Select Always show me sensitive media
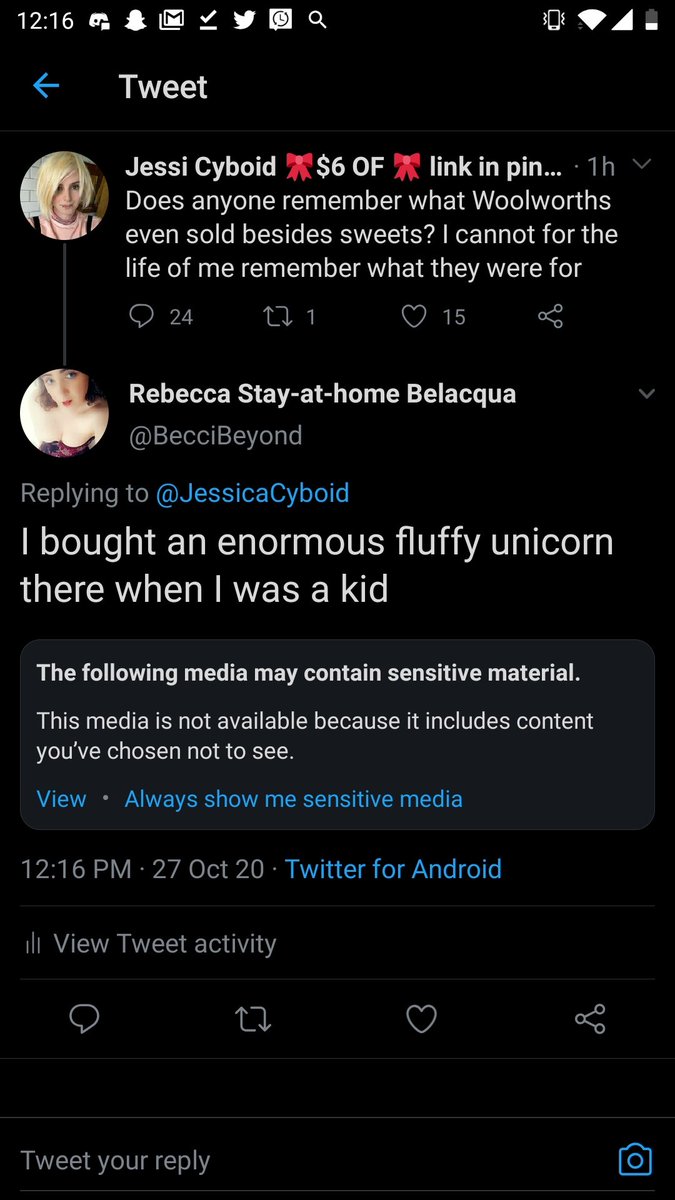The height and width of the screenshot is (1200, 675). (x=293, y=799)
